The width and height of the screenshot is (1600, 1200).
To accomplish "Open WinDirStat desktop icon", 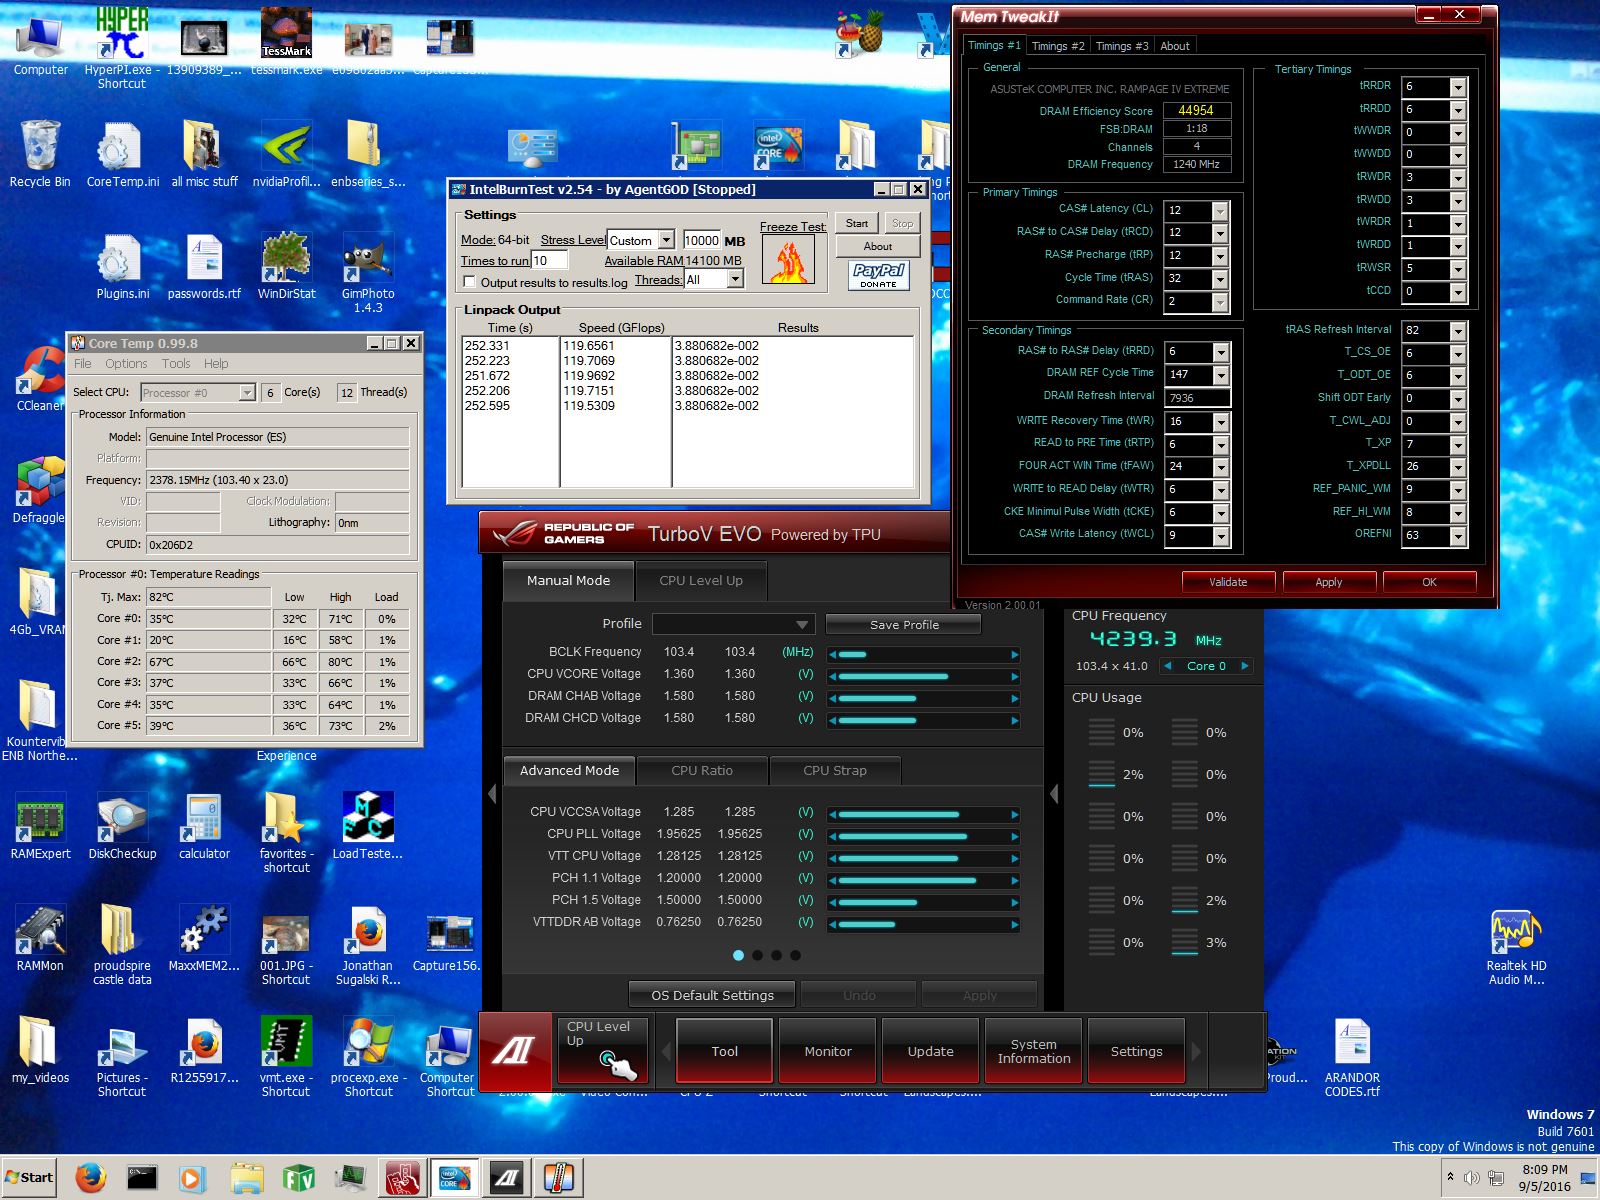I will (x=286, y=266).
